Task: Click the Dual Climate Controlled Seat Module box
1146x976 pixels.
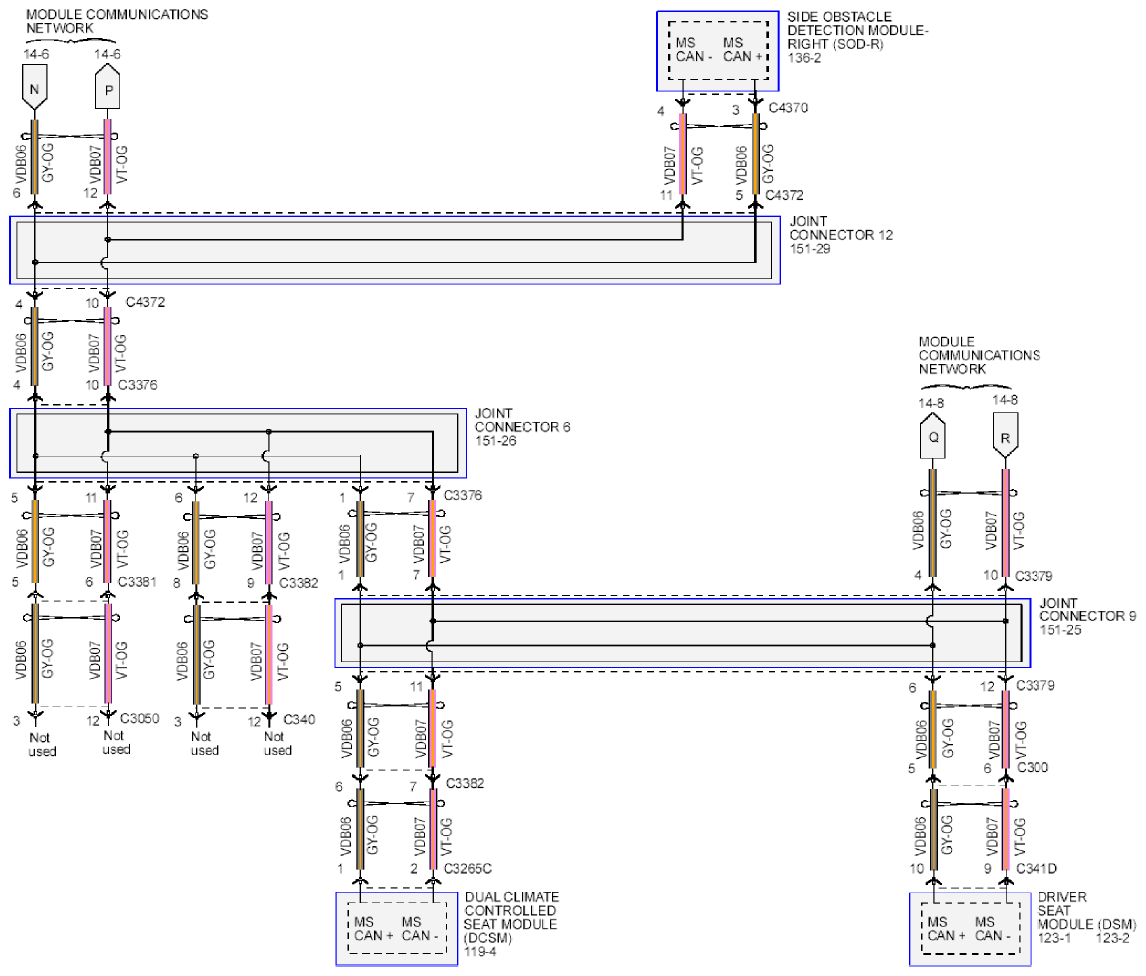Action: click(x=397, y=929)
